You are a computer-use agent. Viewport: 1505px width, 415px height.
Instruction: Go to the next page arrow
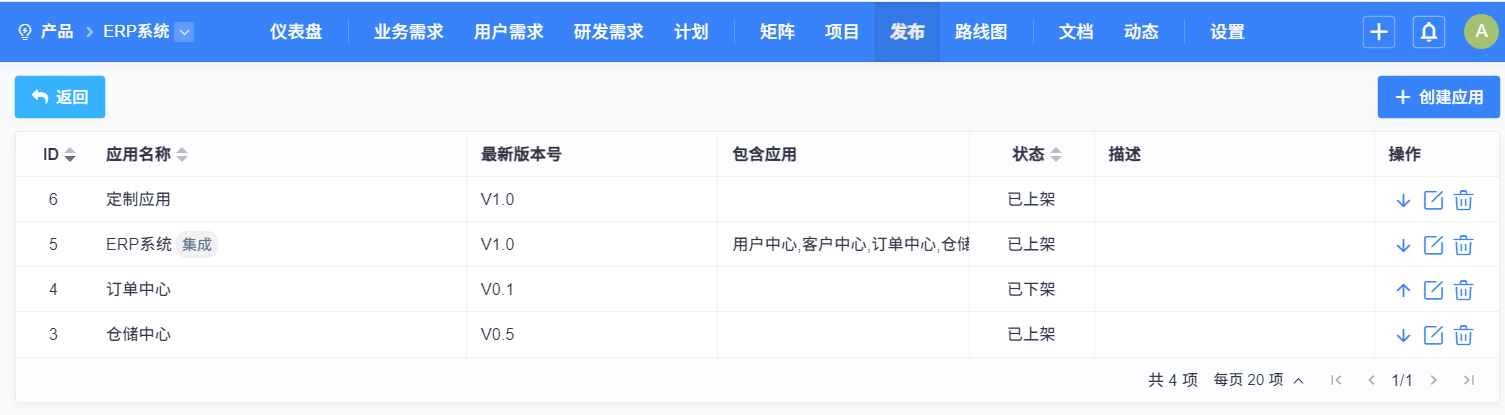pos(1433,380)
